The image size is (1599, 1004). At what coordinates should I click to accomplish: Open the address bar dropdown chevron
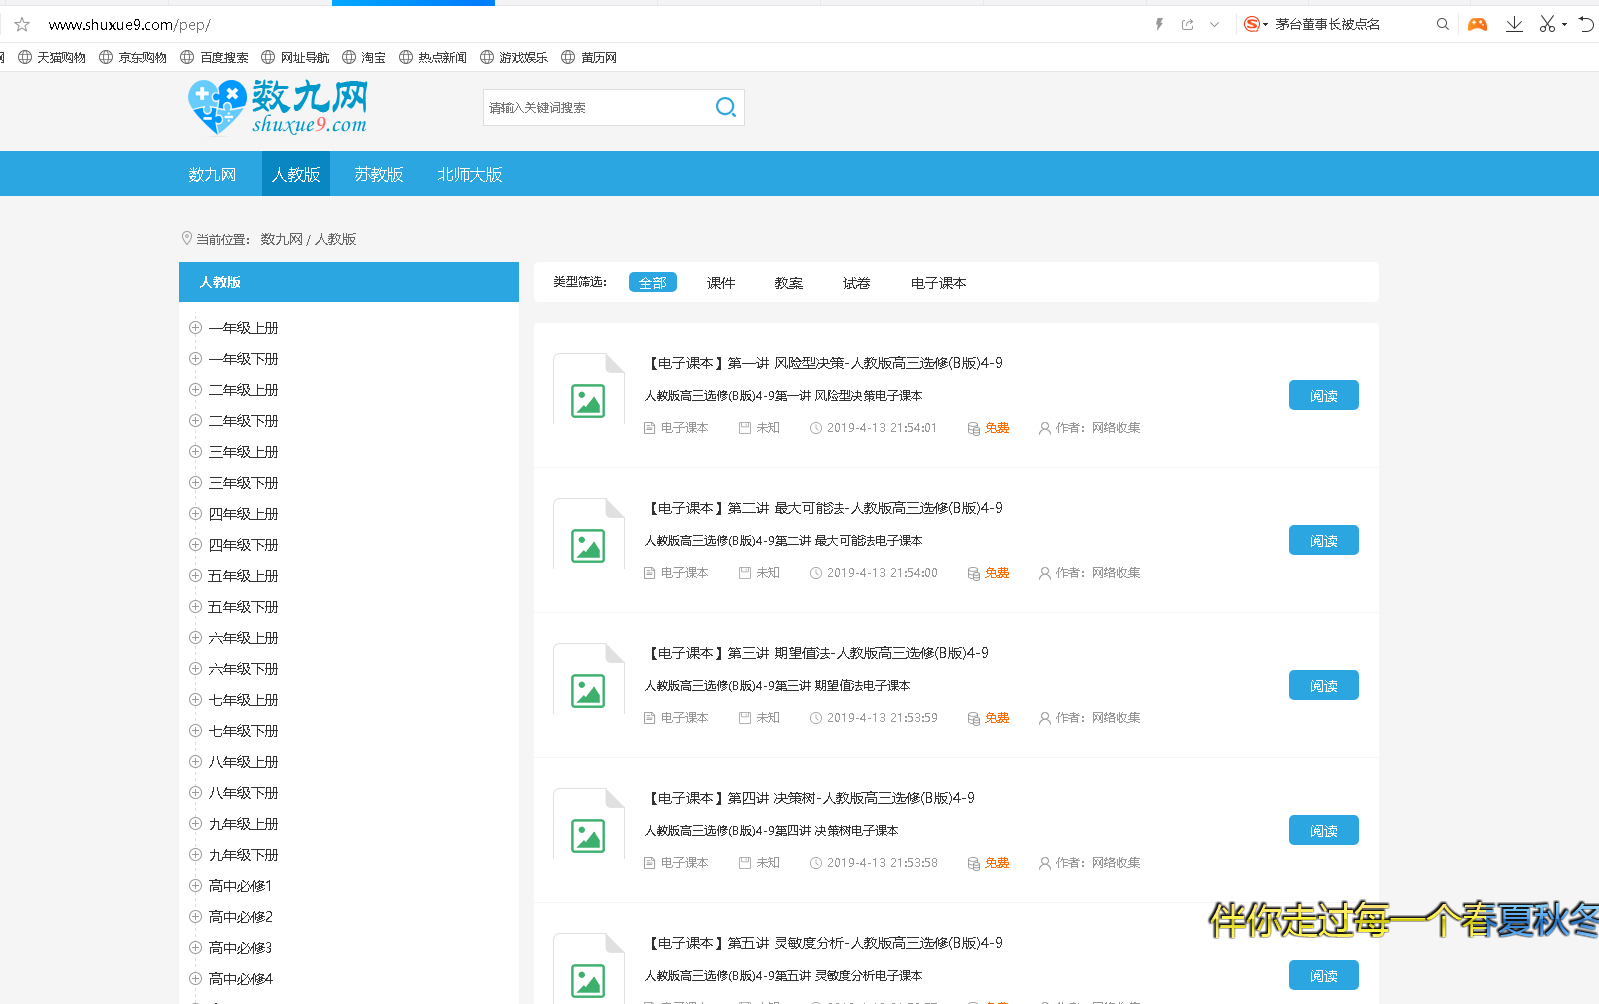pos(1214,24)
